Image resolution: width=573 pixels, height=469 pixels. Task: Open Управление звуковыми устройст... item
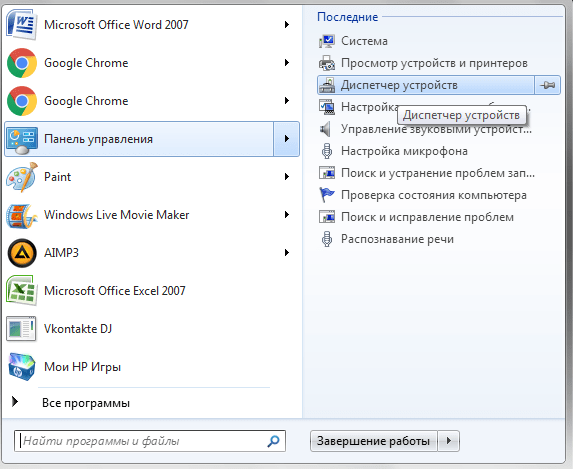tap(436, 129)
